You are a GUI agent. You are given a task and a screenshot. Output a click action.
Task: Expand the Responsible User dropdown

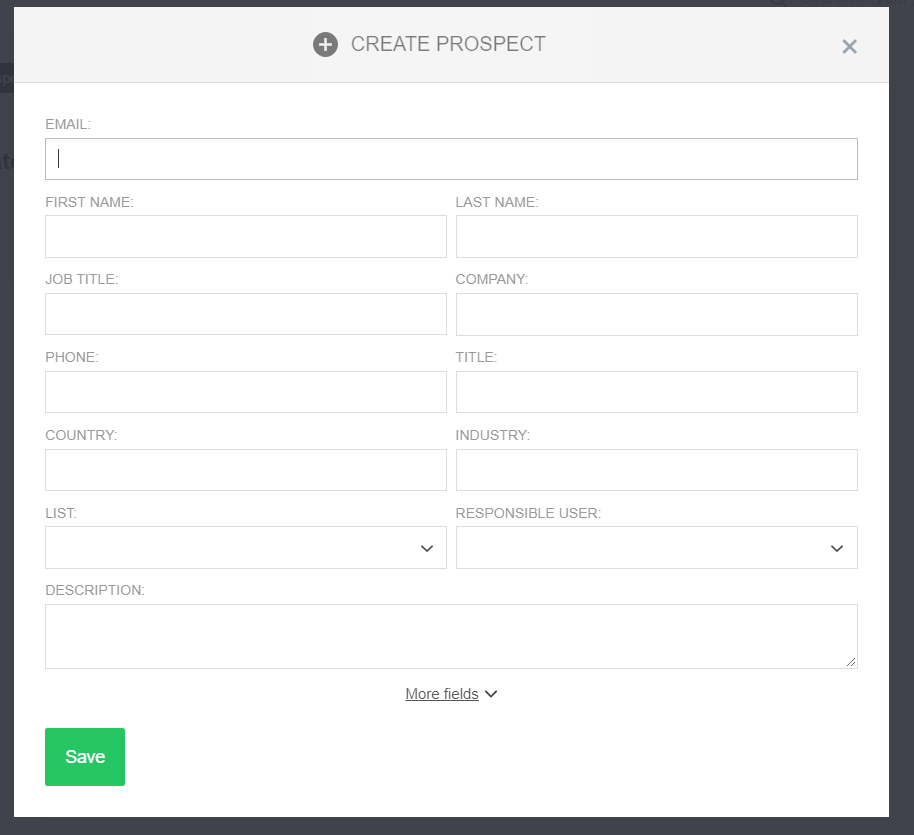coord(656,548)
